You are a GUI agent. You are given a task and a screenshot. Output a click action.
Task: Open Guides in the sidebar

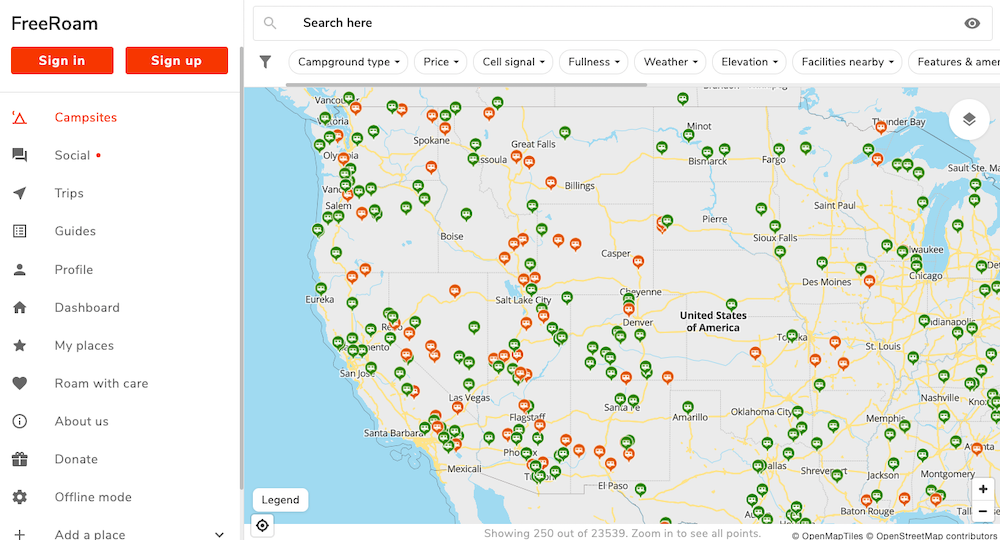(75, 231)
